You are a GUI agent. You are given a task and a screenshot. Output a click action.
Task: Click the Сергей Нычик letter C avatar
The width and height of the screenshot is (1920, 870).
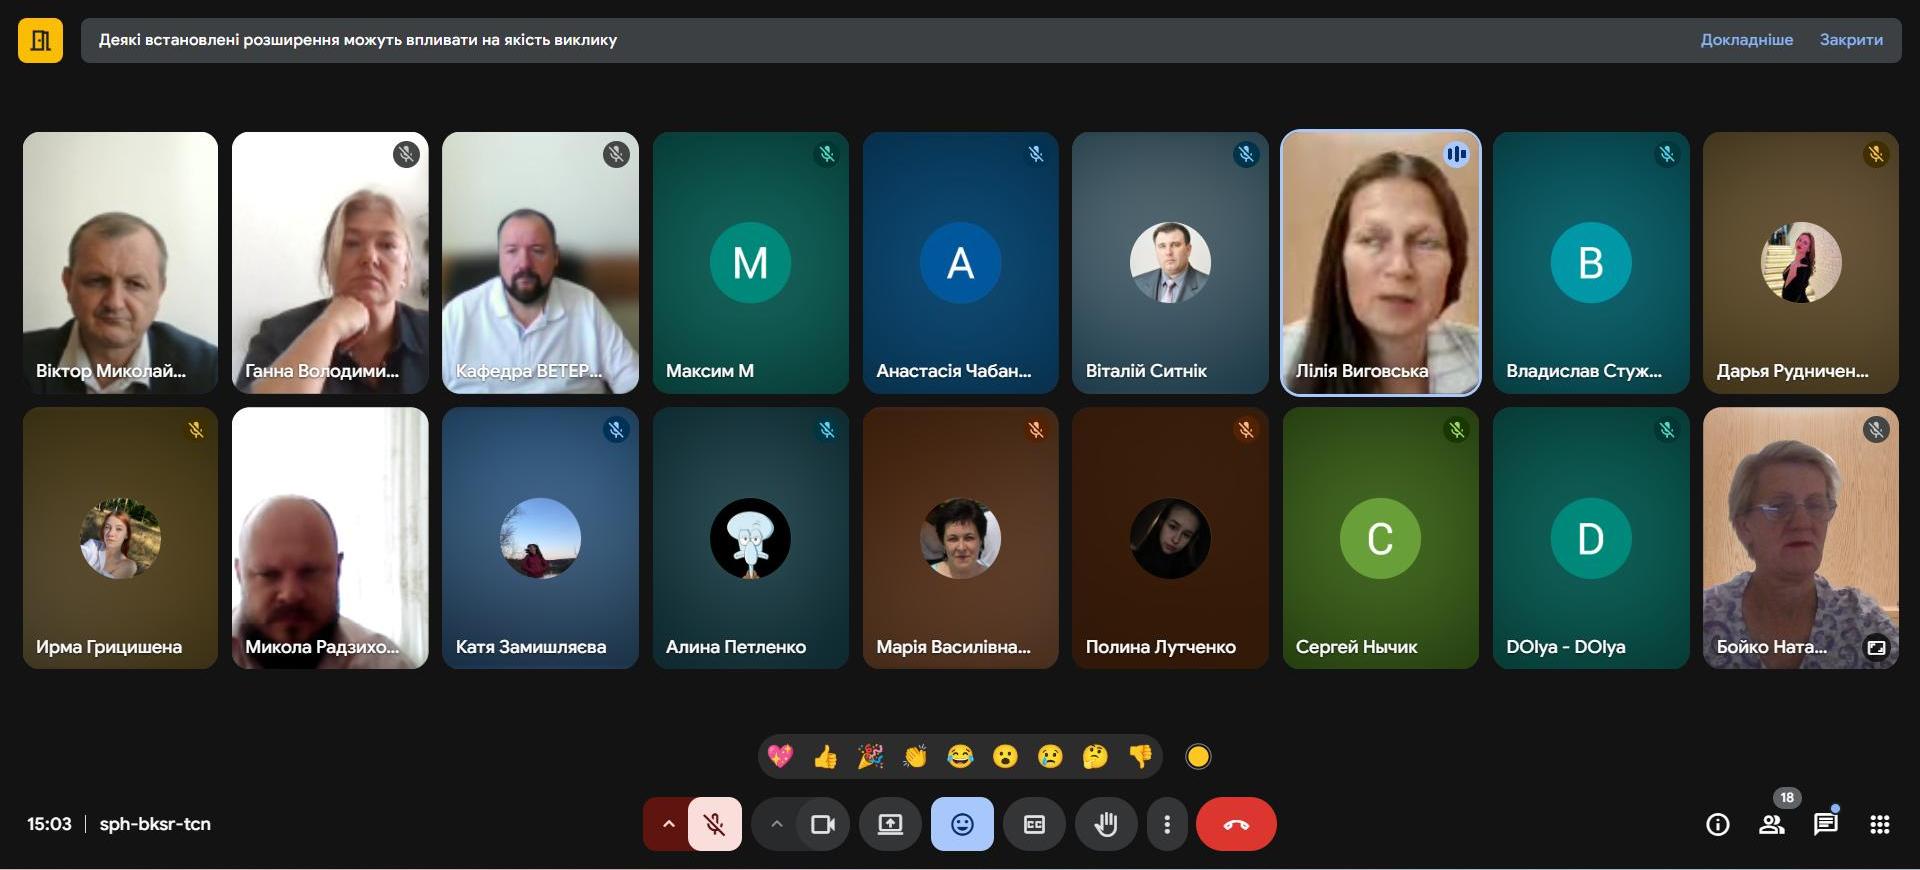(x=1380, y=538)
